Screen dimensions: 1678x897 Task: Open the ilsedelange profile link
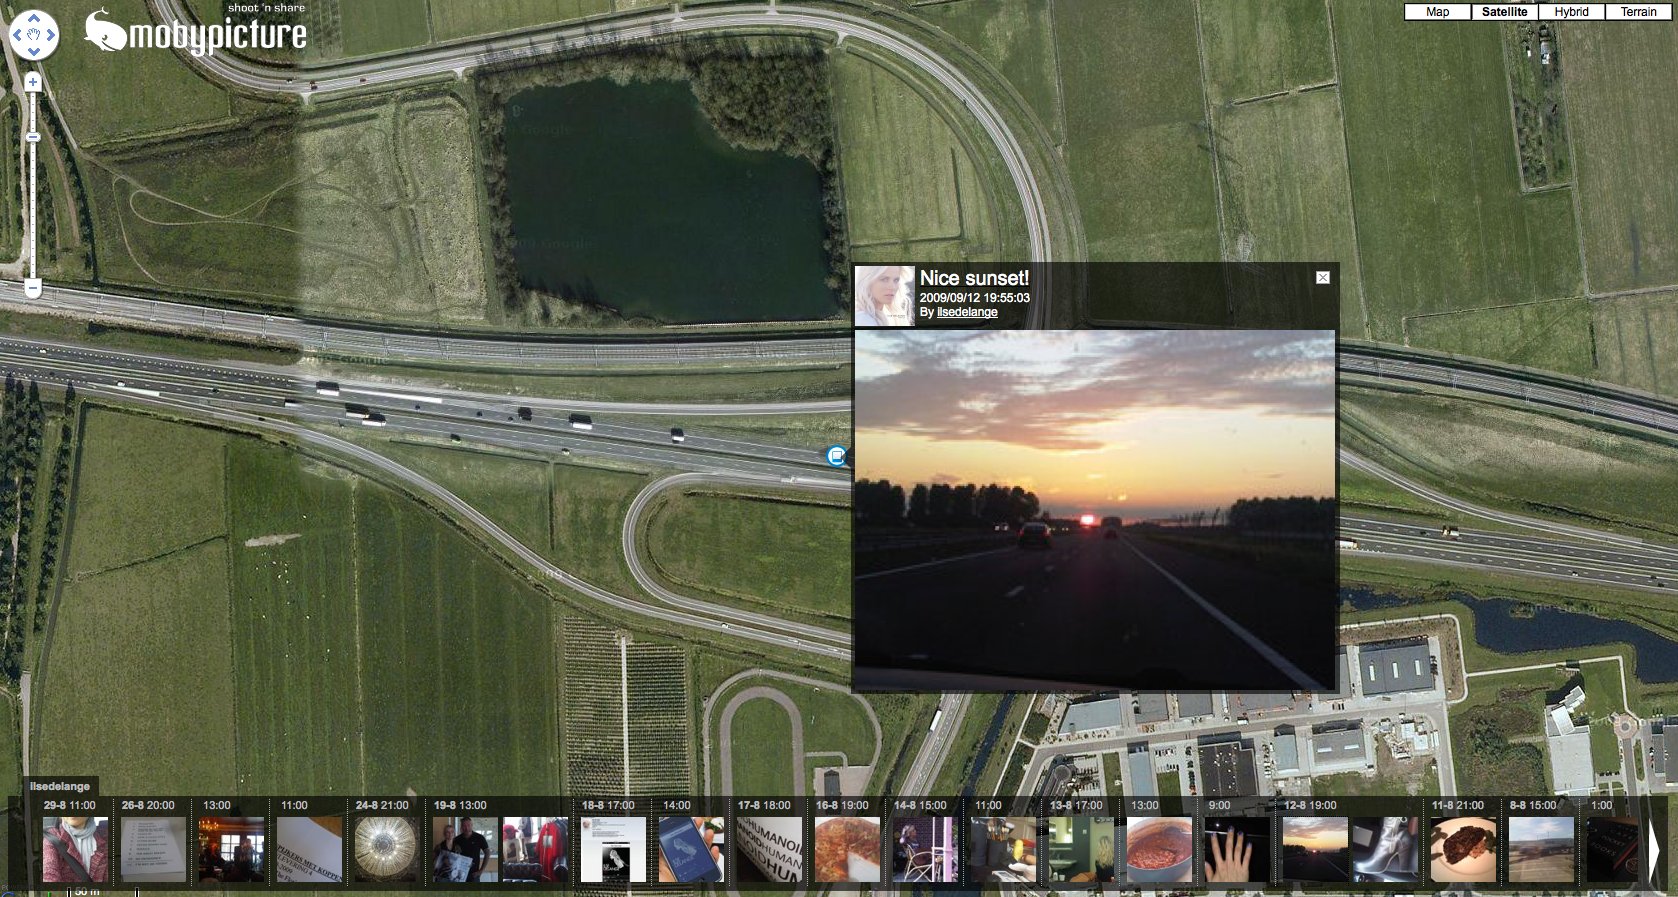coord(966,312)
